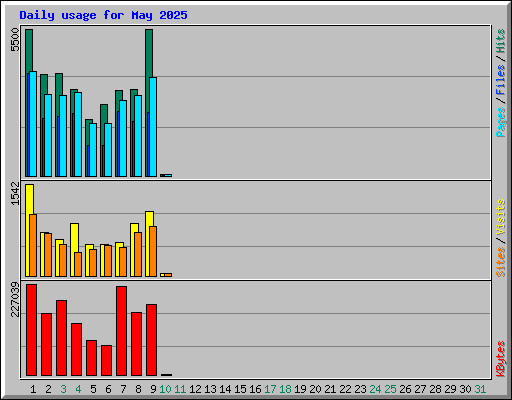Click day 2 on the x-axis
This screenshot has height=400, width=512.
click(x=48, y=389)
